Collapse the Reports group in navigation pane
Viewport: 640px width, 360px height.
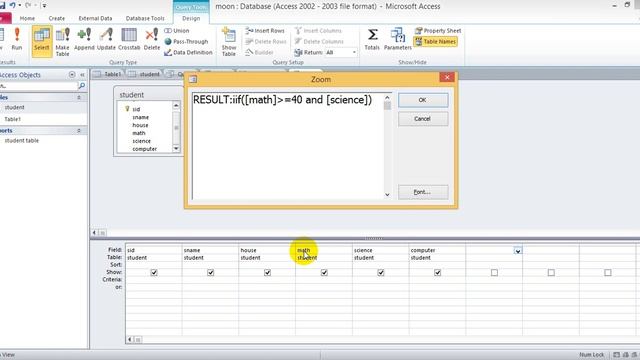click(x=79, y=131)
